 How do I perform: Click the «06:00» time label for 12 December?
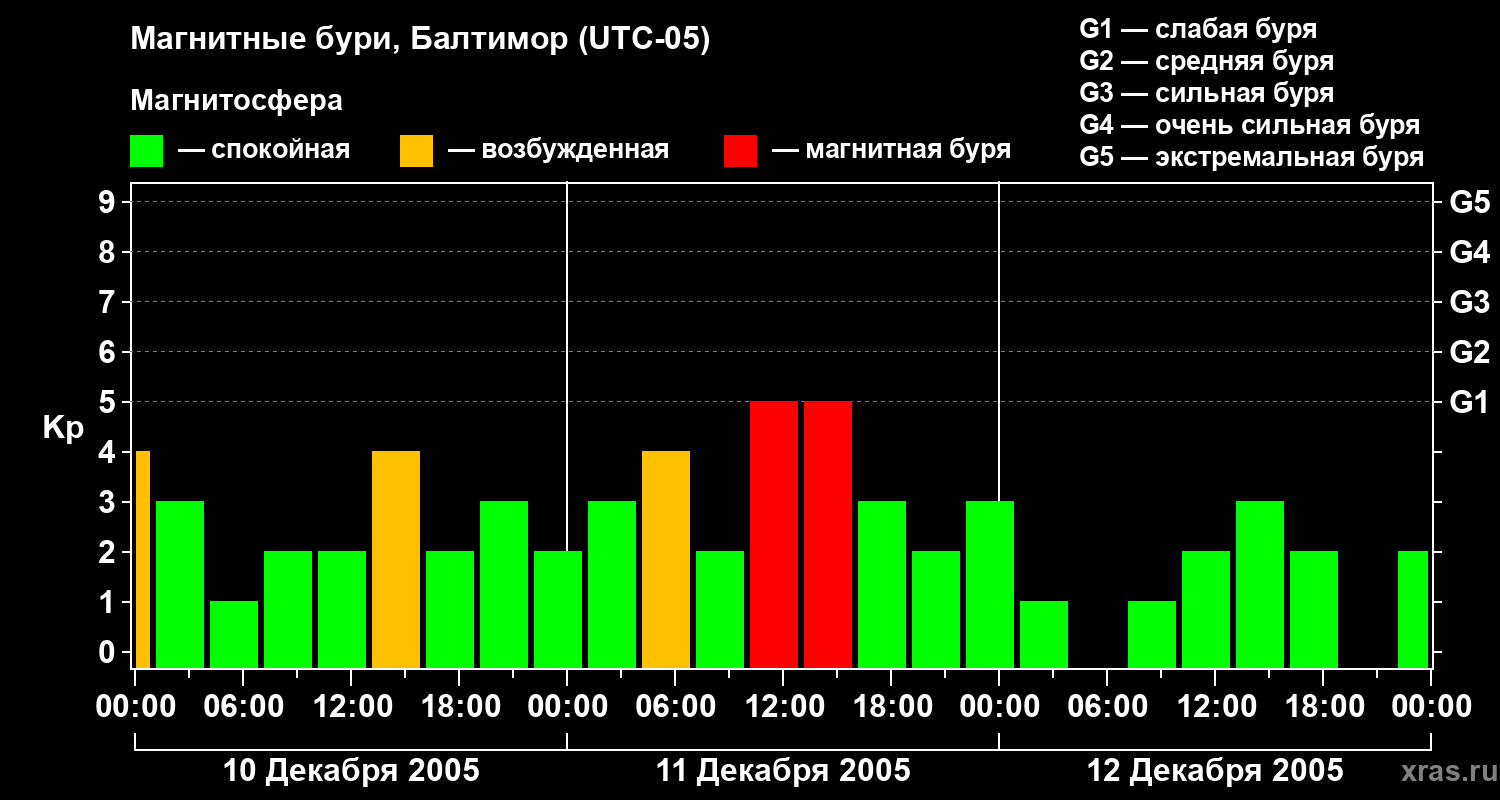pos(1107,707)
